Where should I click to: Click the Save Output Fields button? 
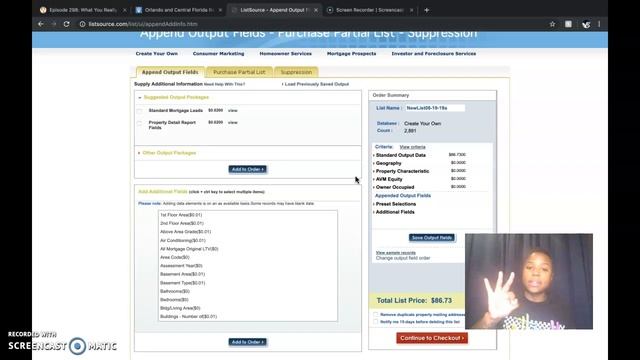point(432,238)
